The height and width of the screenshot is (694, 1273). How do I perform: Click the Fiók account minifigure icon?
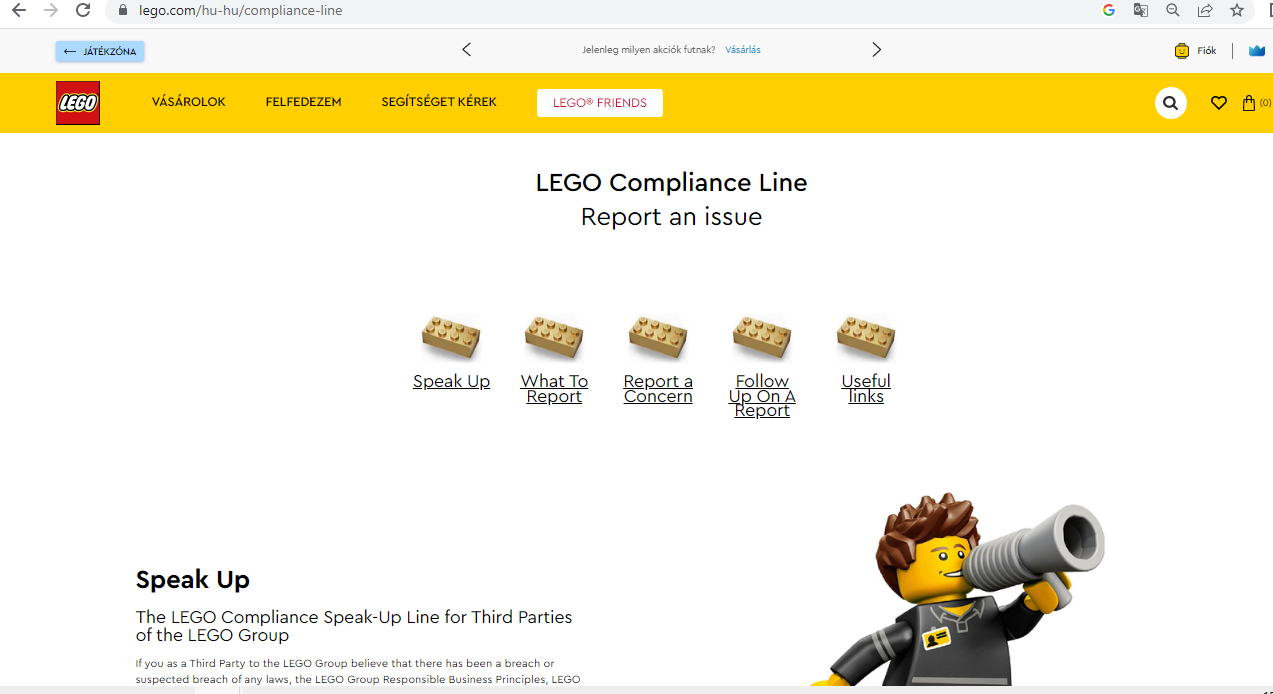(x=1182, y=51)
